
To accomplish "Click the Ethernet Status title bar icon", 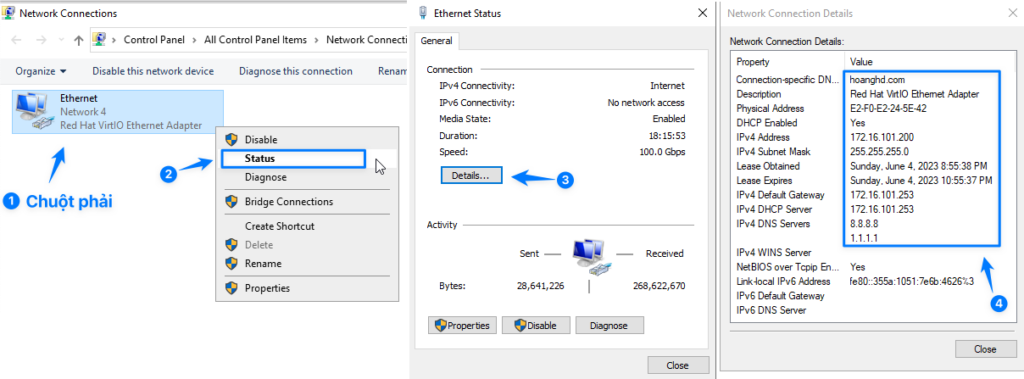I will tap(423, 12).
